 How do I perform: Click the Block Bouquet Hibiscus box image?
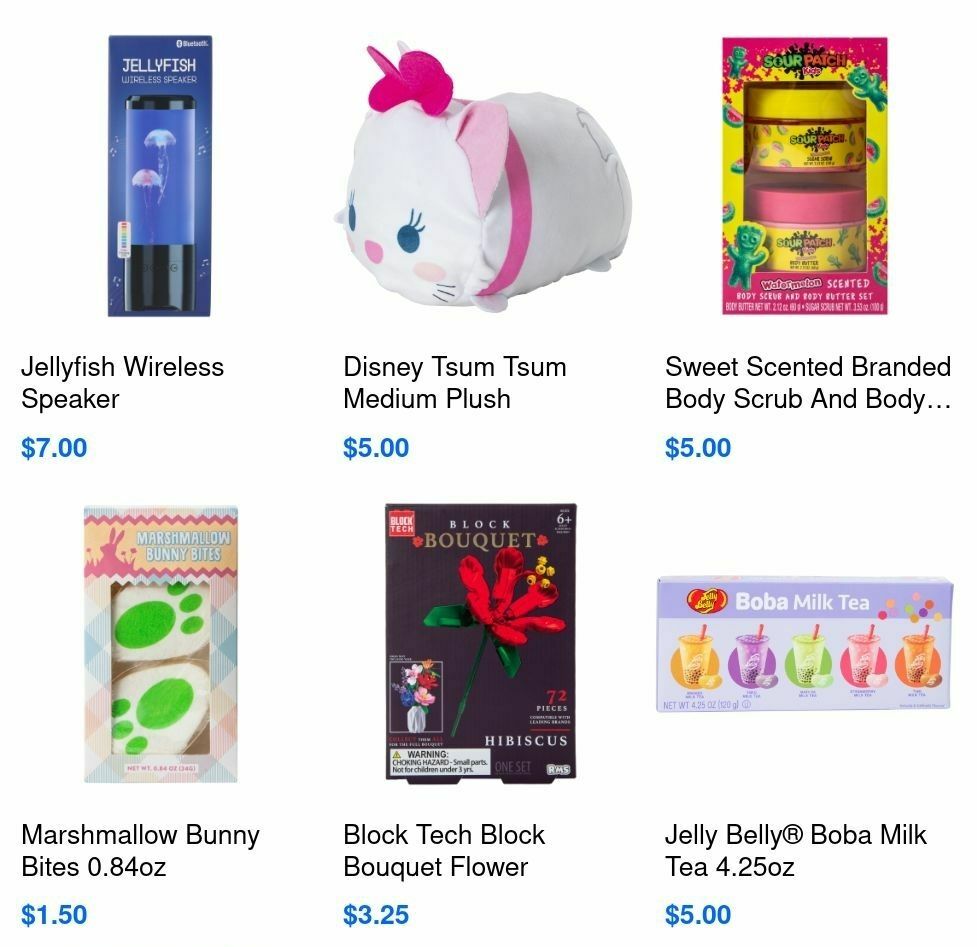(x=480, y=642)
